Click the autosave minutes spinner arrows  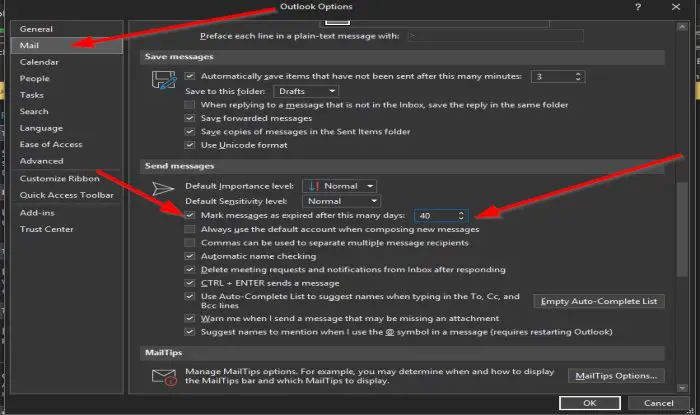tap(578, 76)
